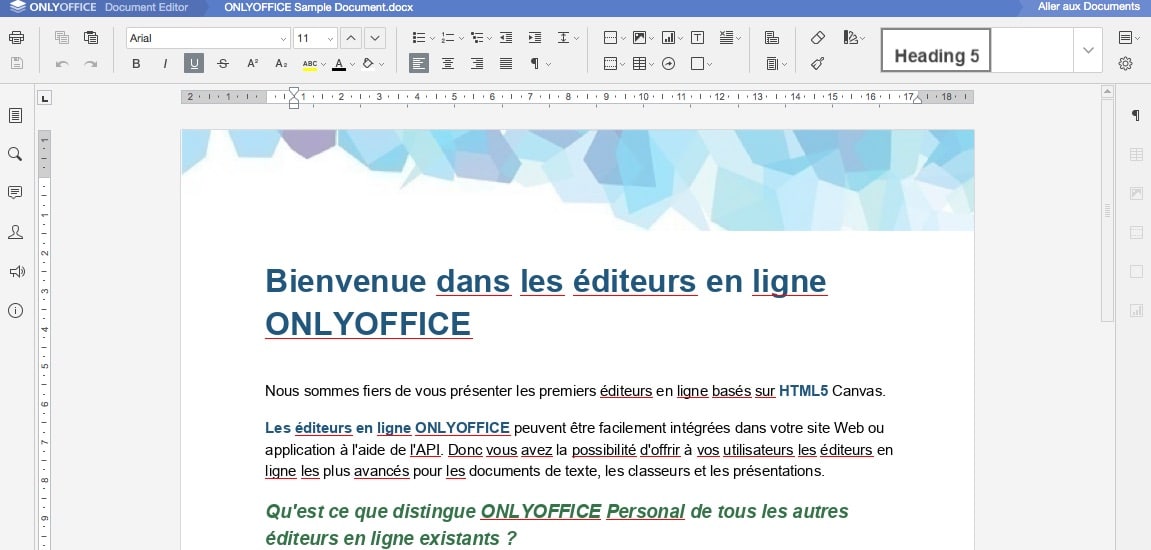
Task: Center align the text
Action: 448,64
